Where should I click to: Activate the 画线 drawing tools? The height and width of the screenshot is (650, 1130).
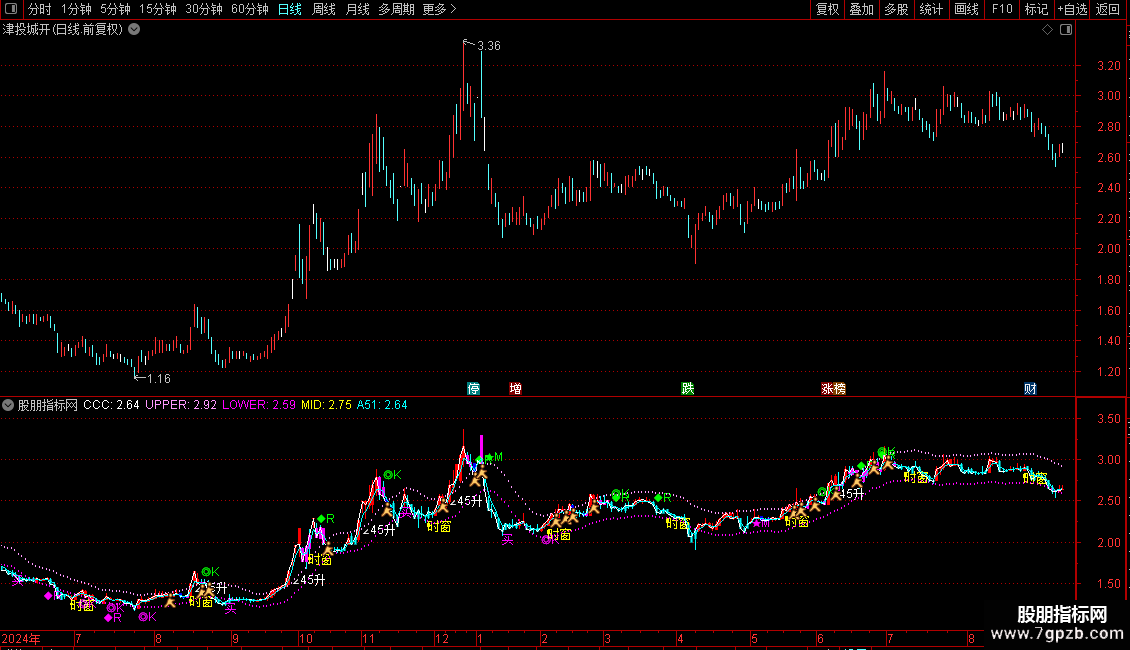point(966,9)
